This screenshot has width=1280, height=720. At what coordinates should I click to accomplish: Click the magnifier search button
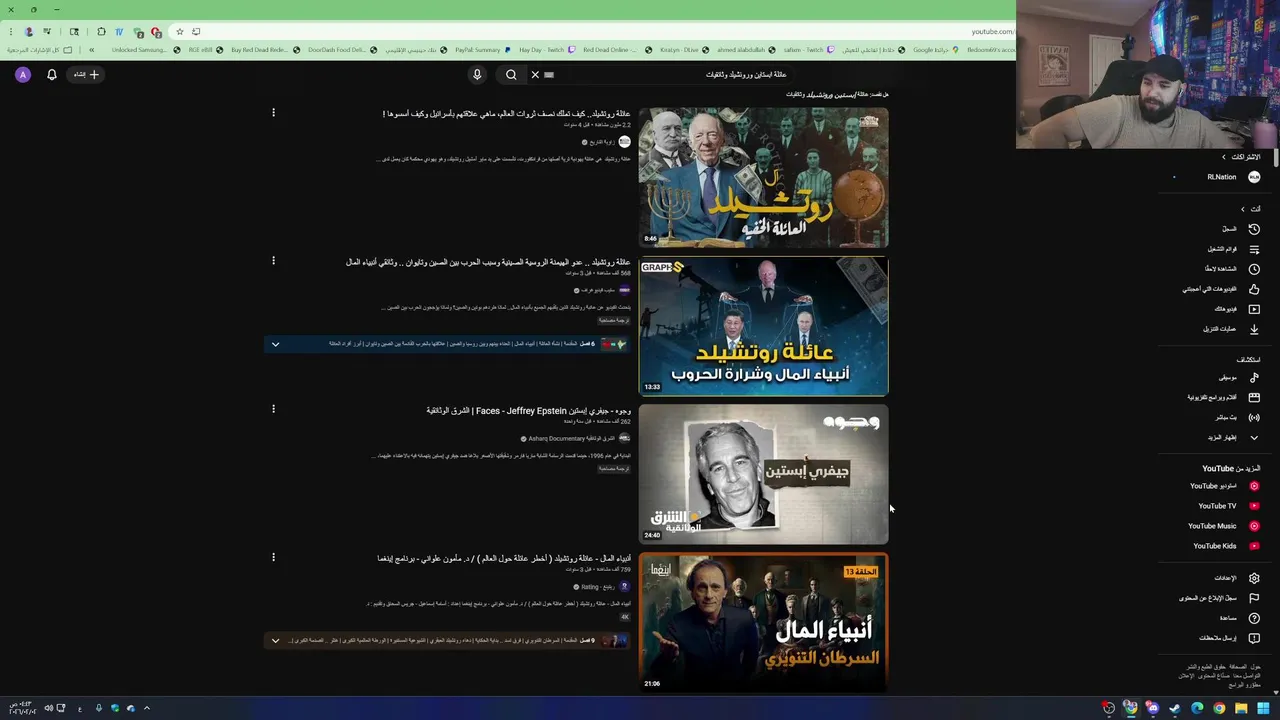[511, 75]
